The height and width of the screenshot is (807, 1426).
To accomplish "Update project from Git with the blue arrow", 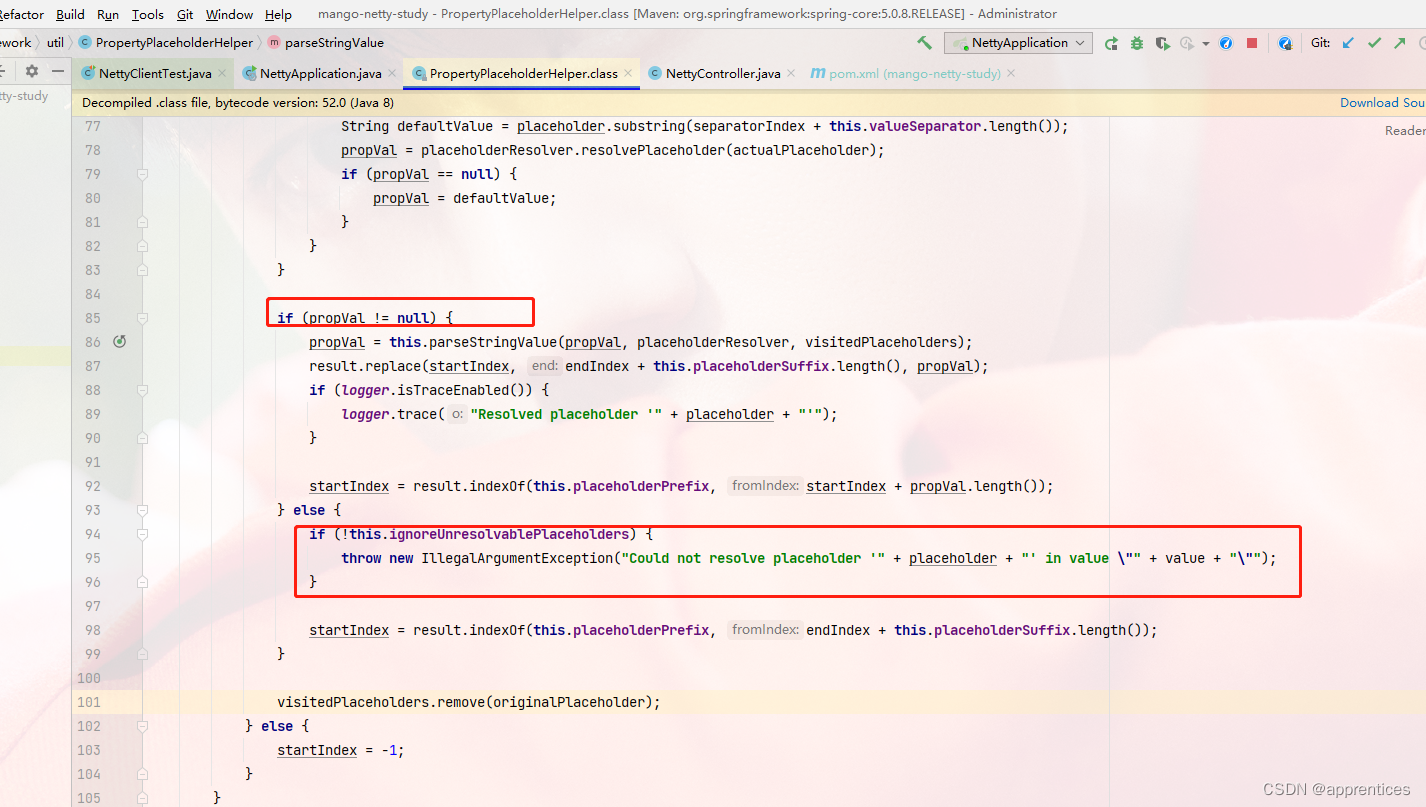I will (1347, 43).
